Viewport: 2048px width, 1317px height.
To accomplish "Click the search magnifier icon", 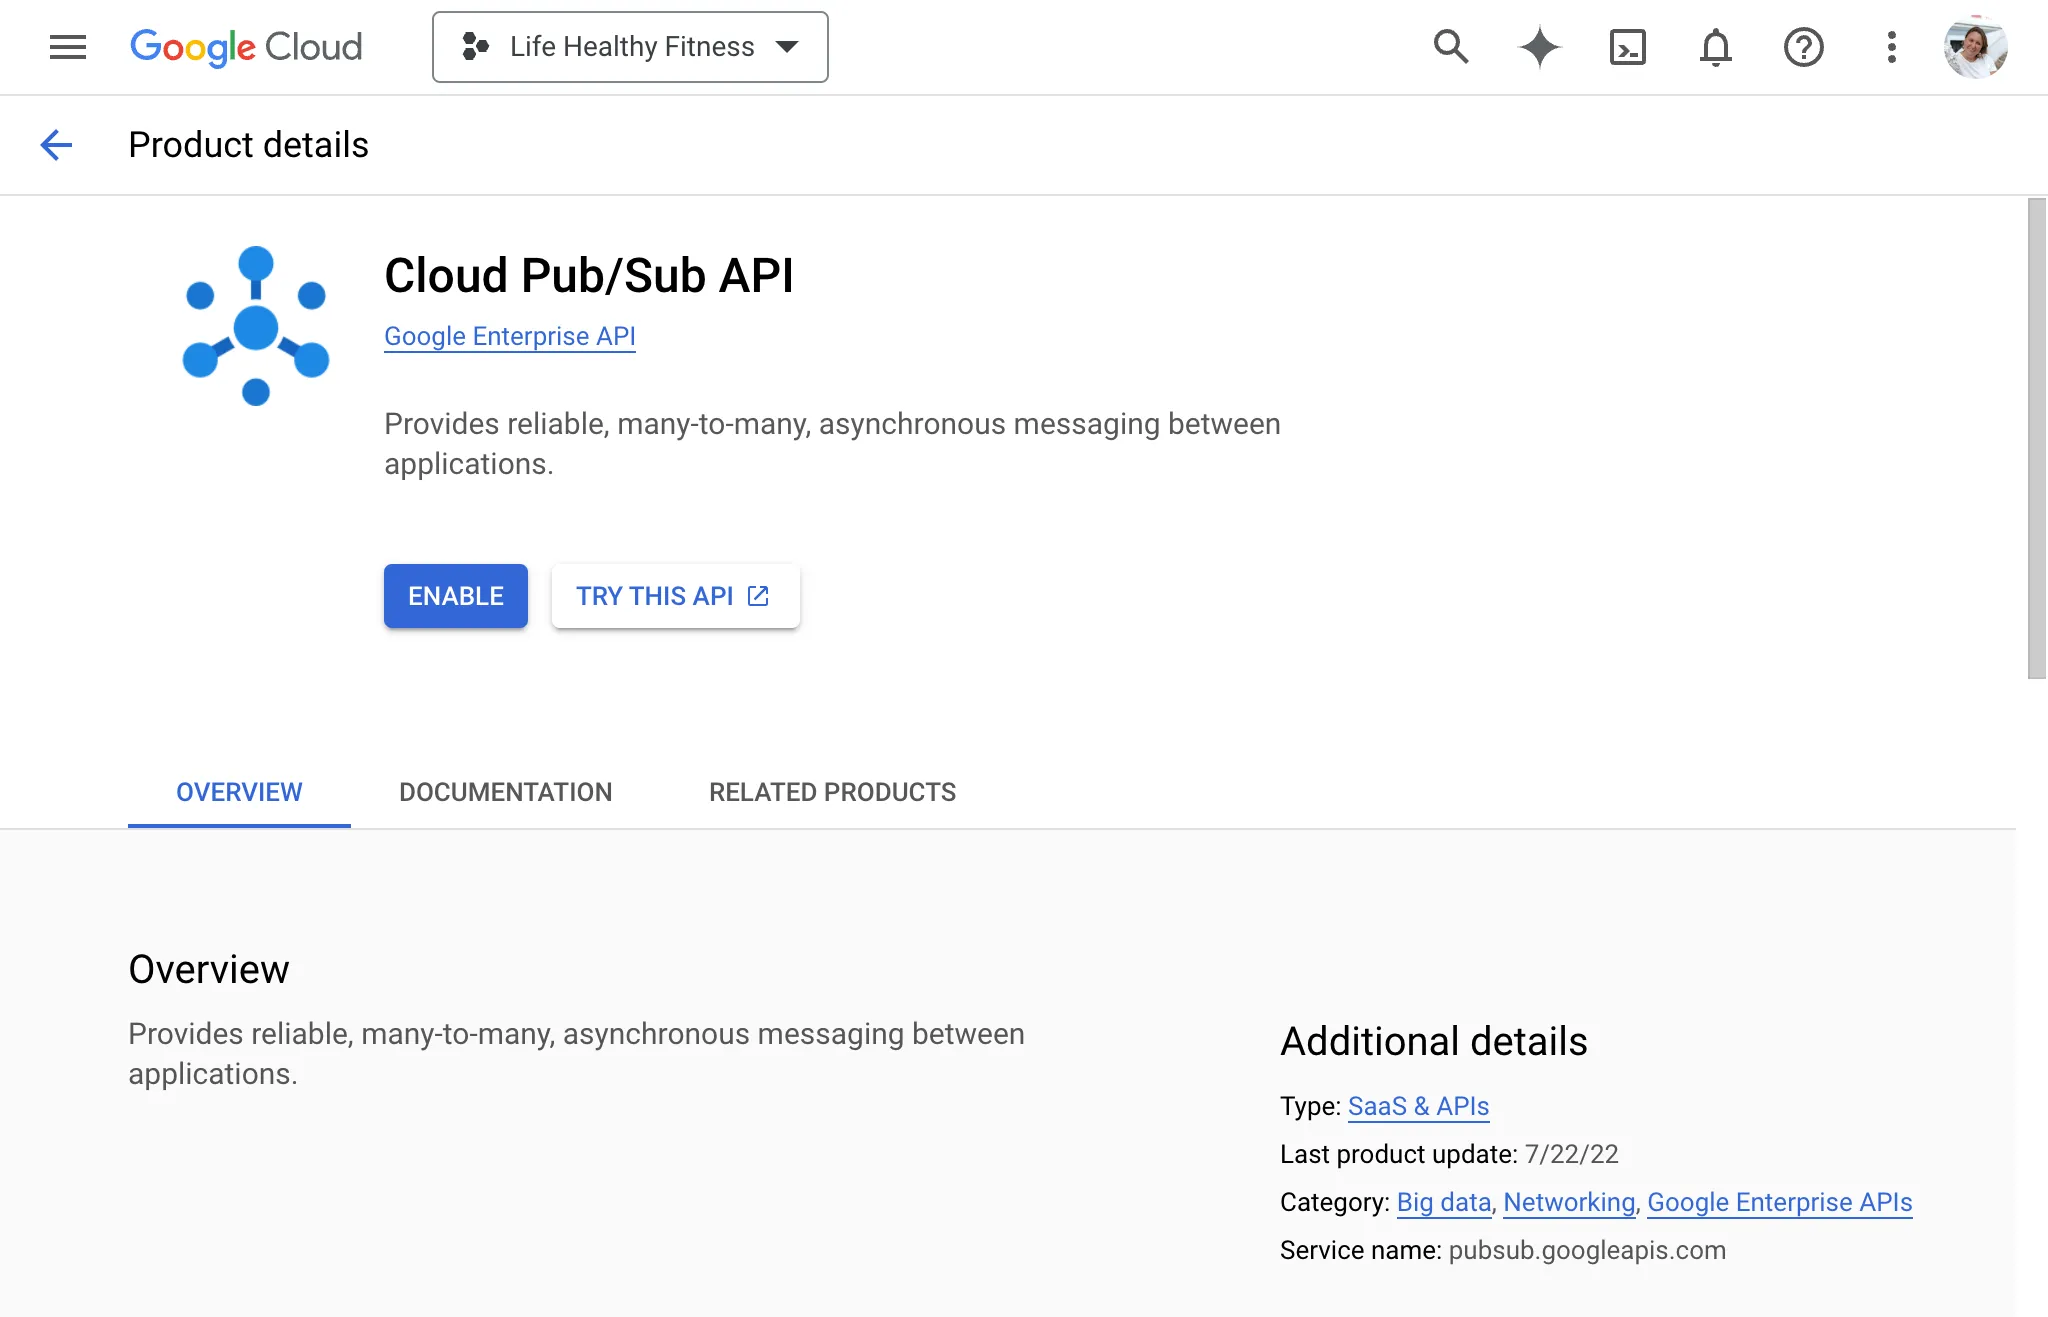I will [x=1451, y=47].
